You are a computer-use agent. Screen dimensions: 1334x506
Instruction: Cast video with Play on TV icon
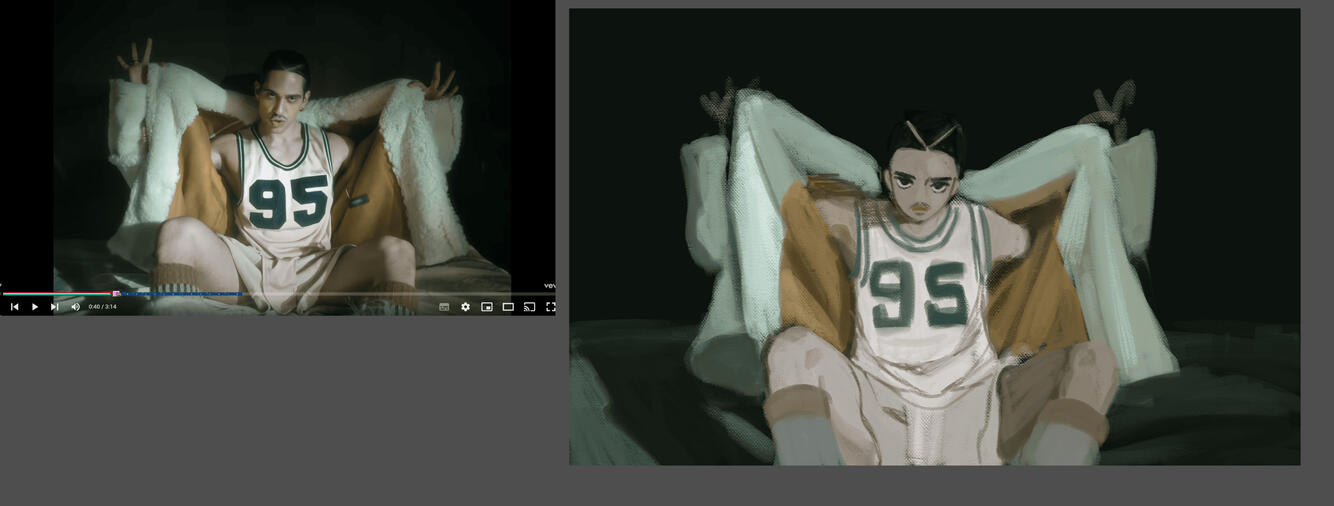(x=529, y=307)
